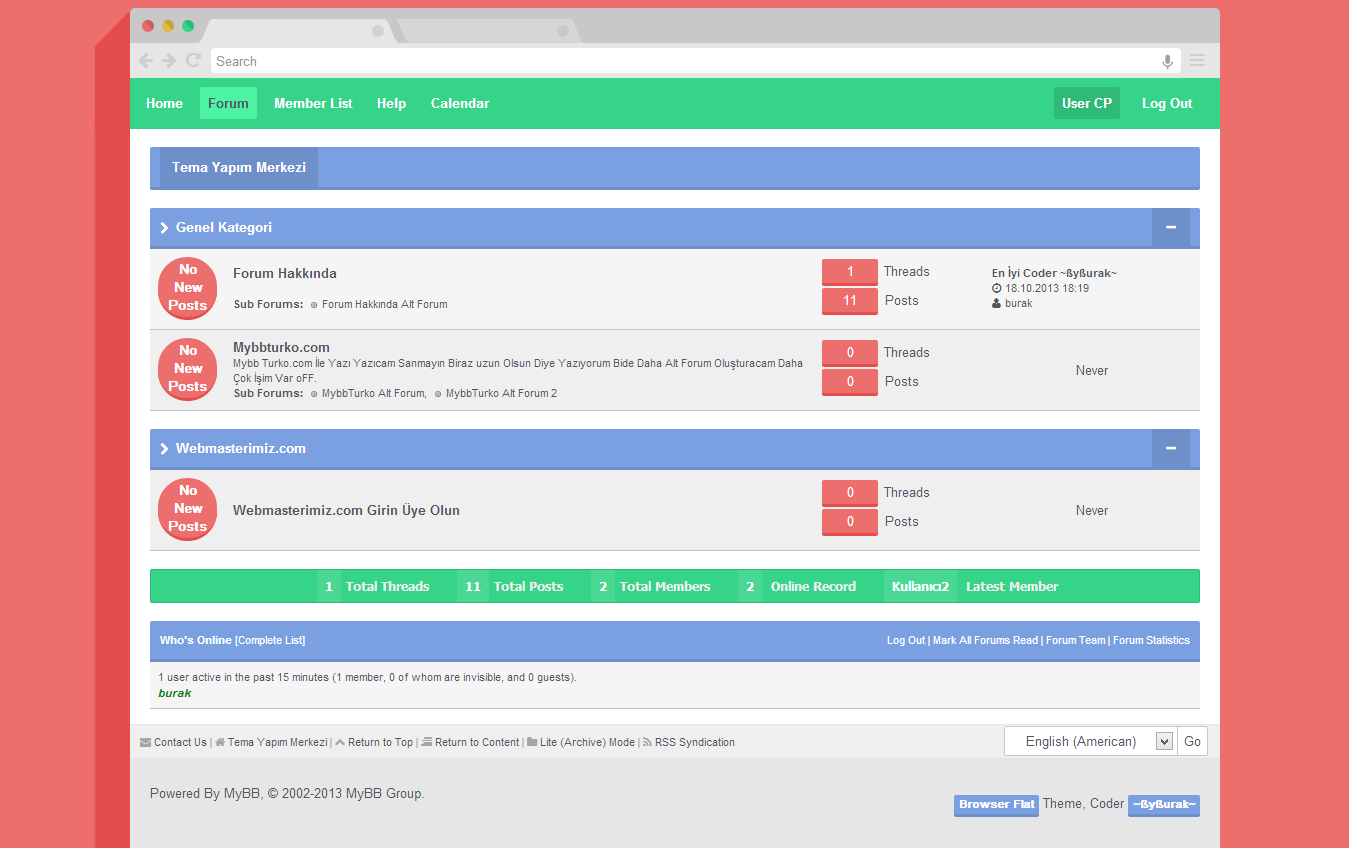Image resolution: width=1349 pixels, height=848 pixels.
Task: Click the No New Posts icon for Webmasterimiz.com forum
Action: coord(188,509)
